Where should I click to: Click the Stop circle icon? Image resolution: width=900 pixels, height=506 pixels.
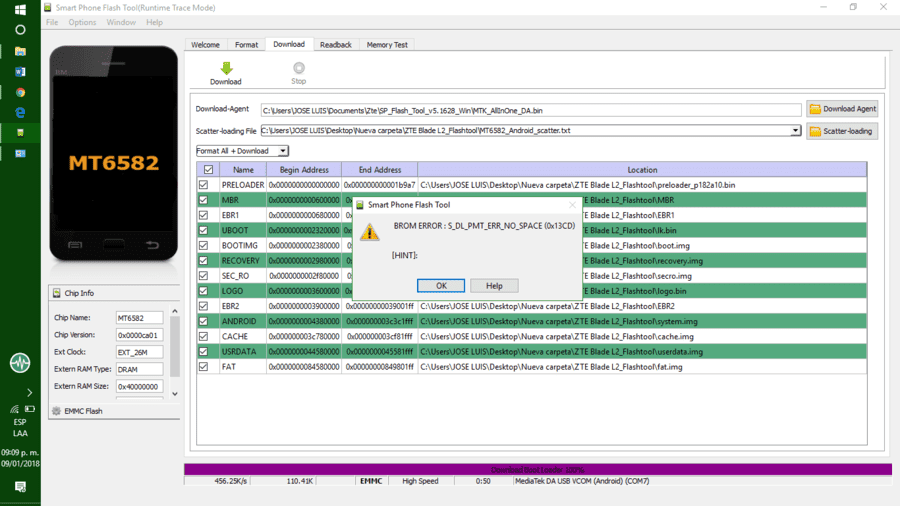click(x=298, y=68)
